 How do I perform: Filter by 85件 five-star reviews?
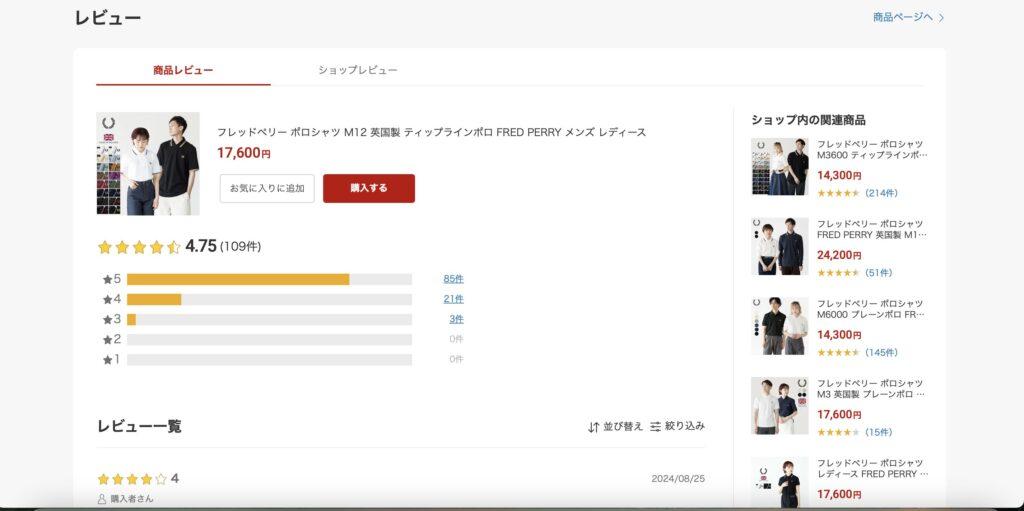tap(453, 279)
